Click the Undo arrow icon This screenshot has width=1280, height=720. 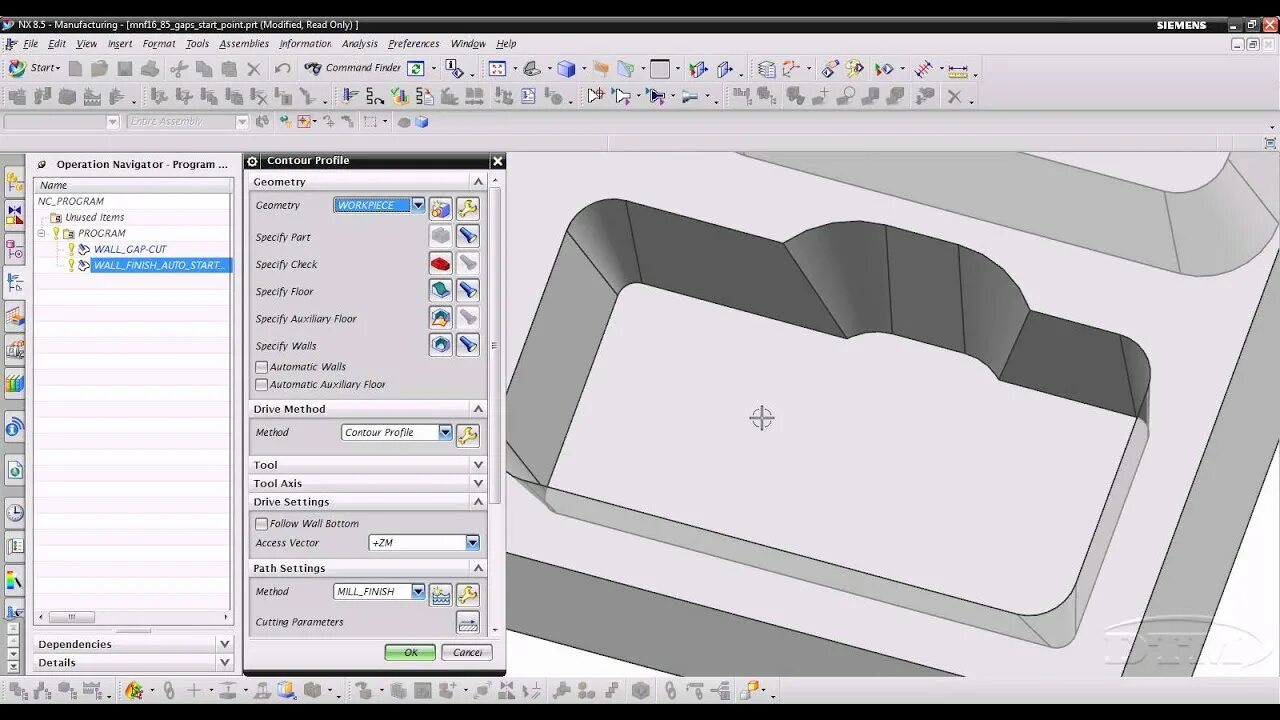pyautogui.click(x=283, y=69)
